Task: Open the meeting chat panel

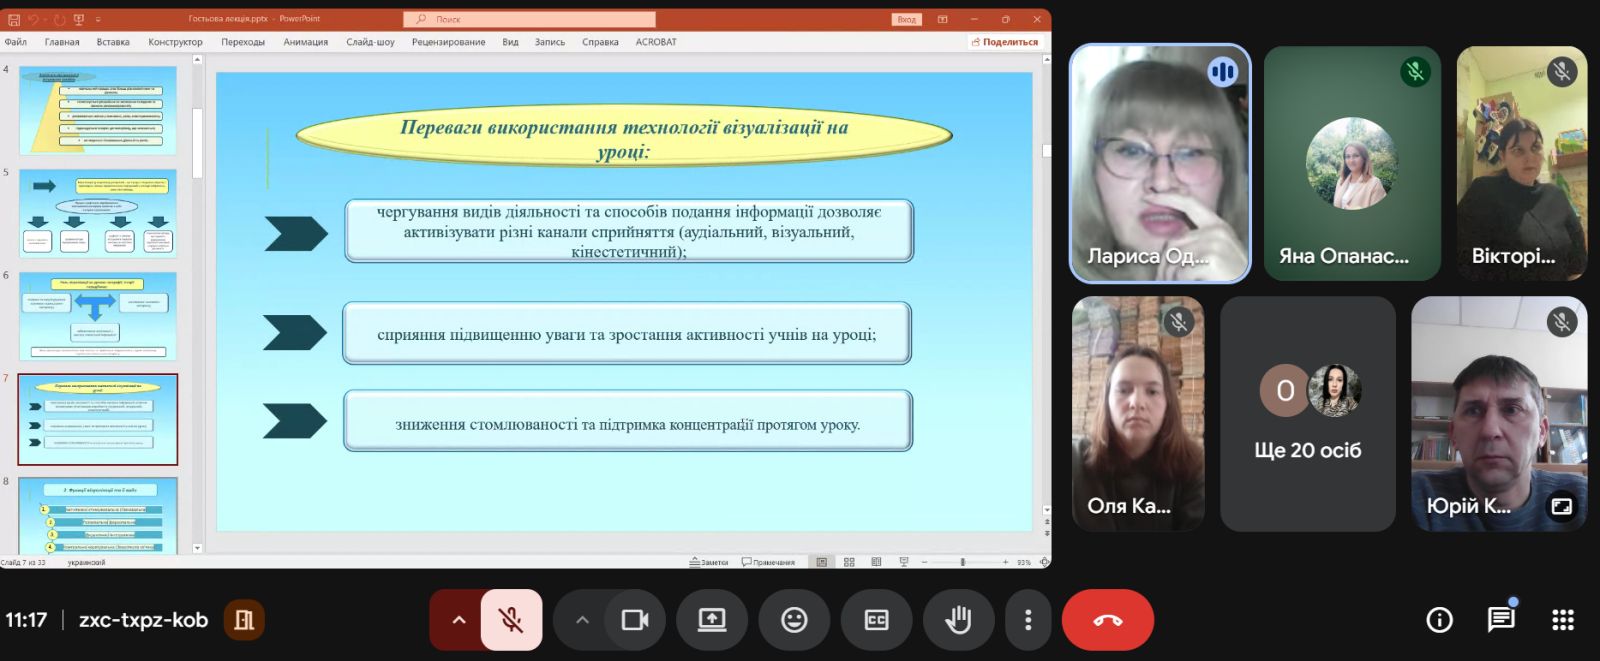Action: pyautogui.click(x=1500, y=620)
